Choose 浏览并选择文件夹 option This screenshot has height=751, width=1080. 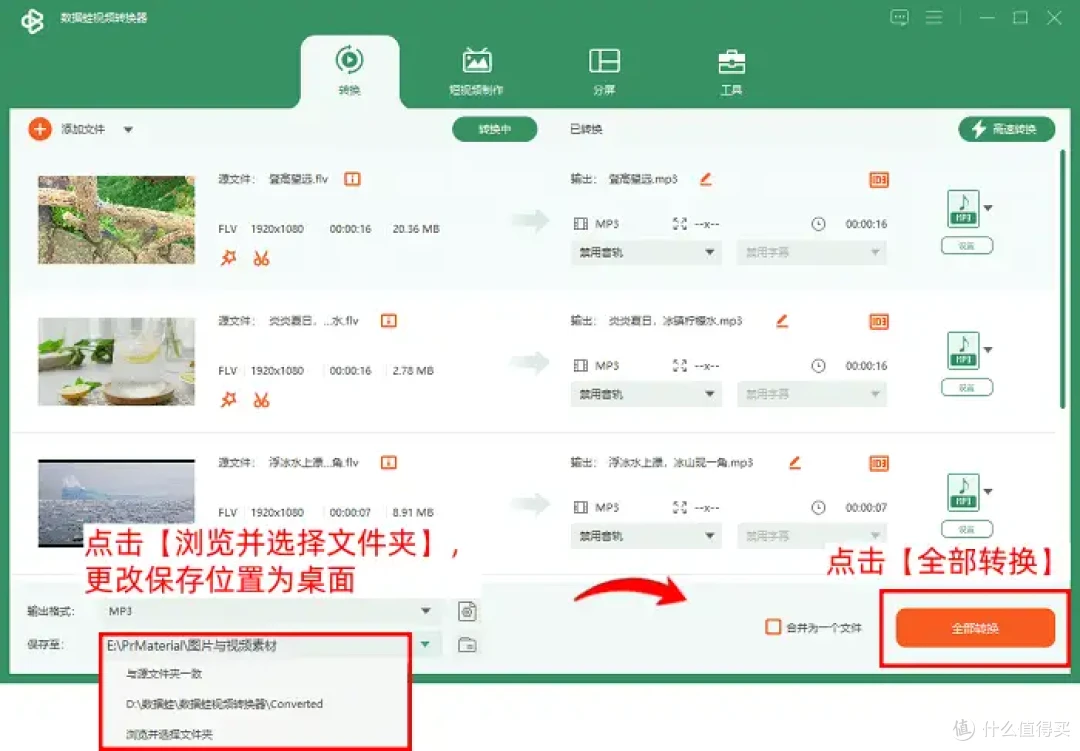point(169,734)
